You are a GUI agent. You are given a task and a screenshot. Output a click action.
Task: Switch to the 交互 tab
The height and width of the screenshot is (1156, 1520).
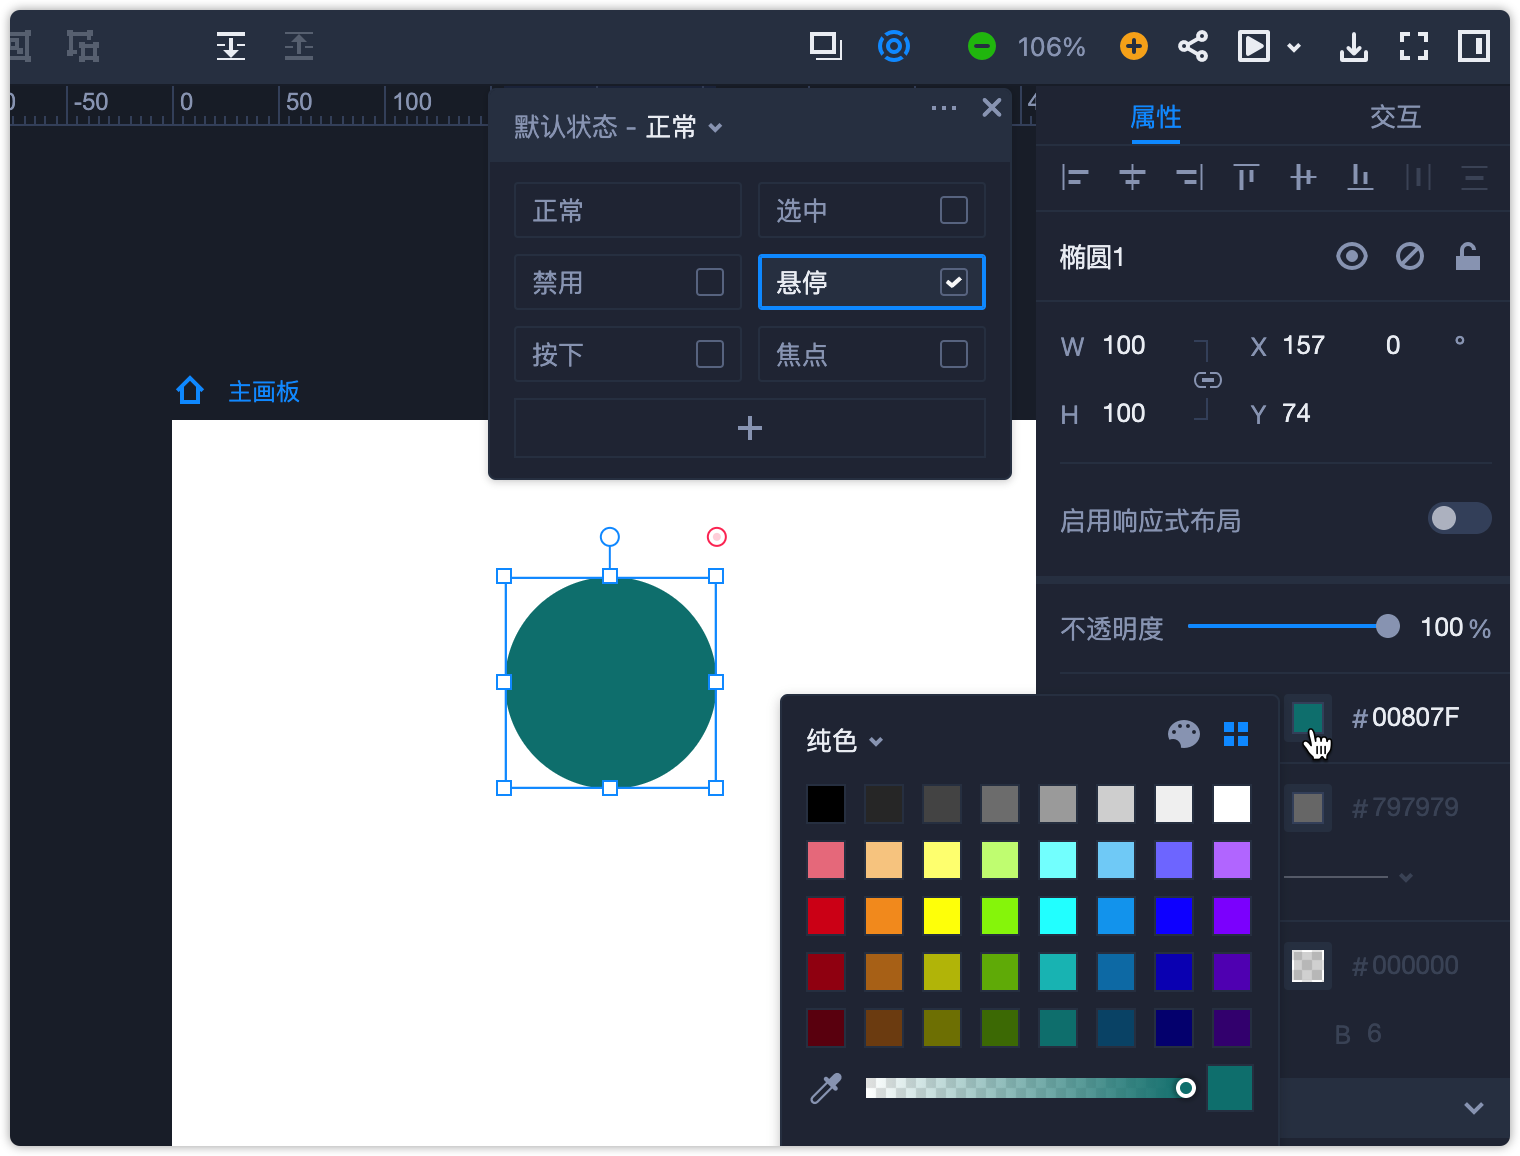pos(1395,117)
